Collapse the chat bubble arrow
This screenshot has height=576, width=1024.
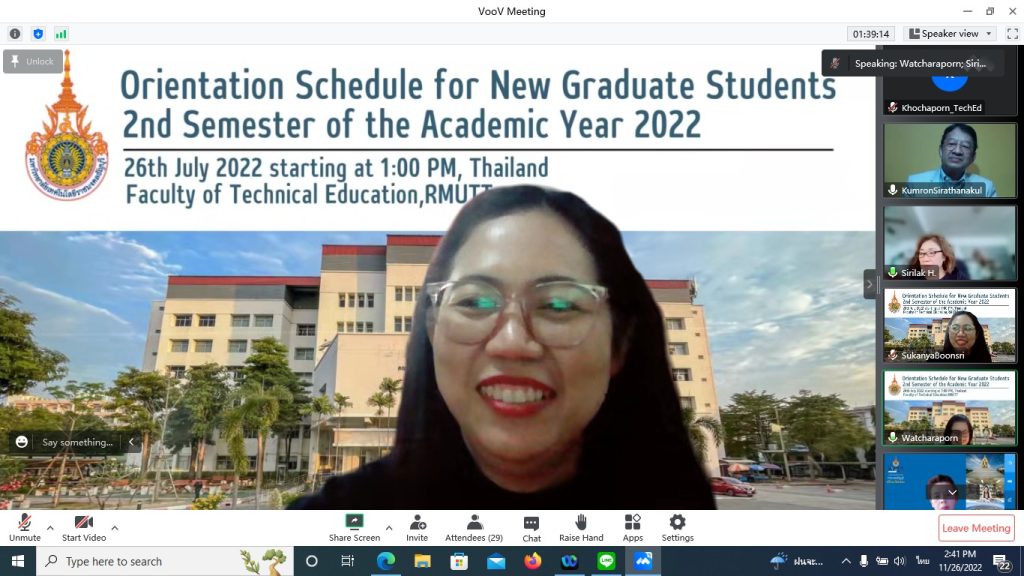(131, 442)
